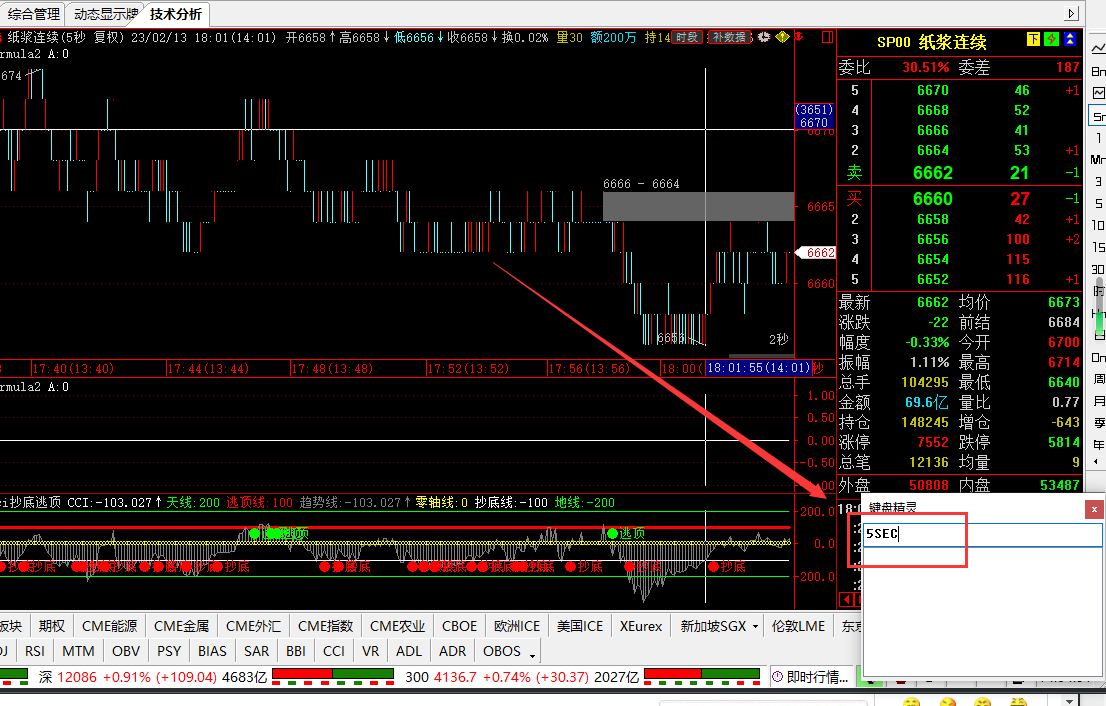Open the CME能源 market tab
This screenshot has width=1106, height=706.
pos(110,626)
